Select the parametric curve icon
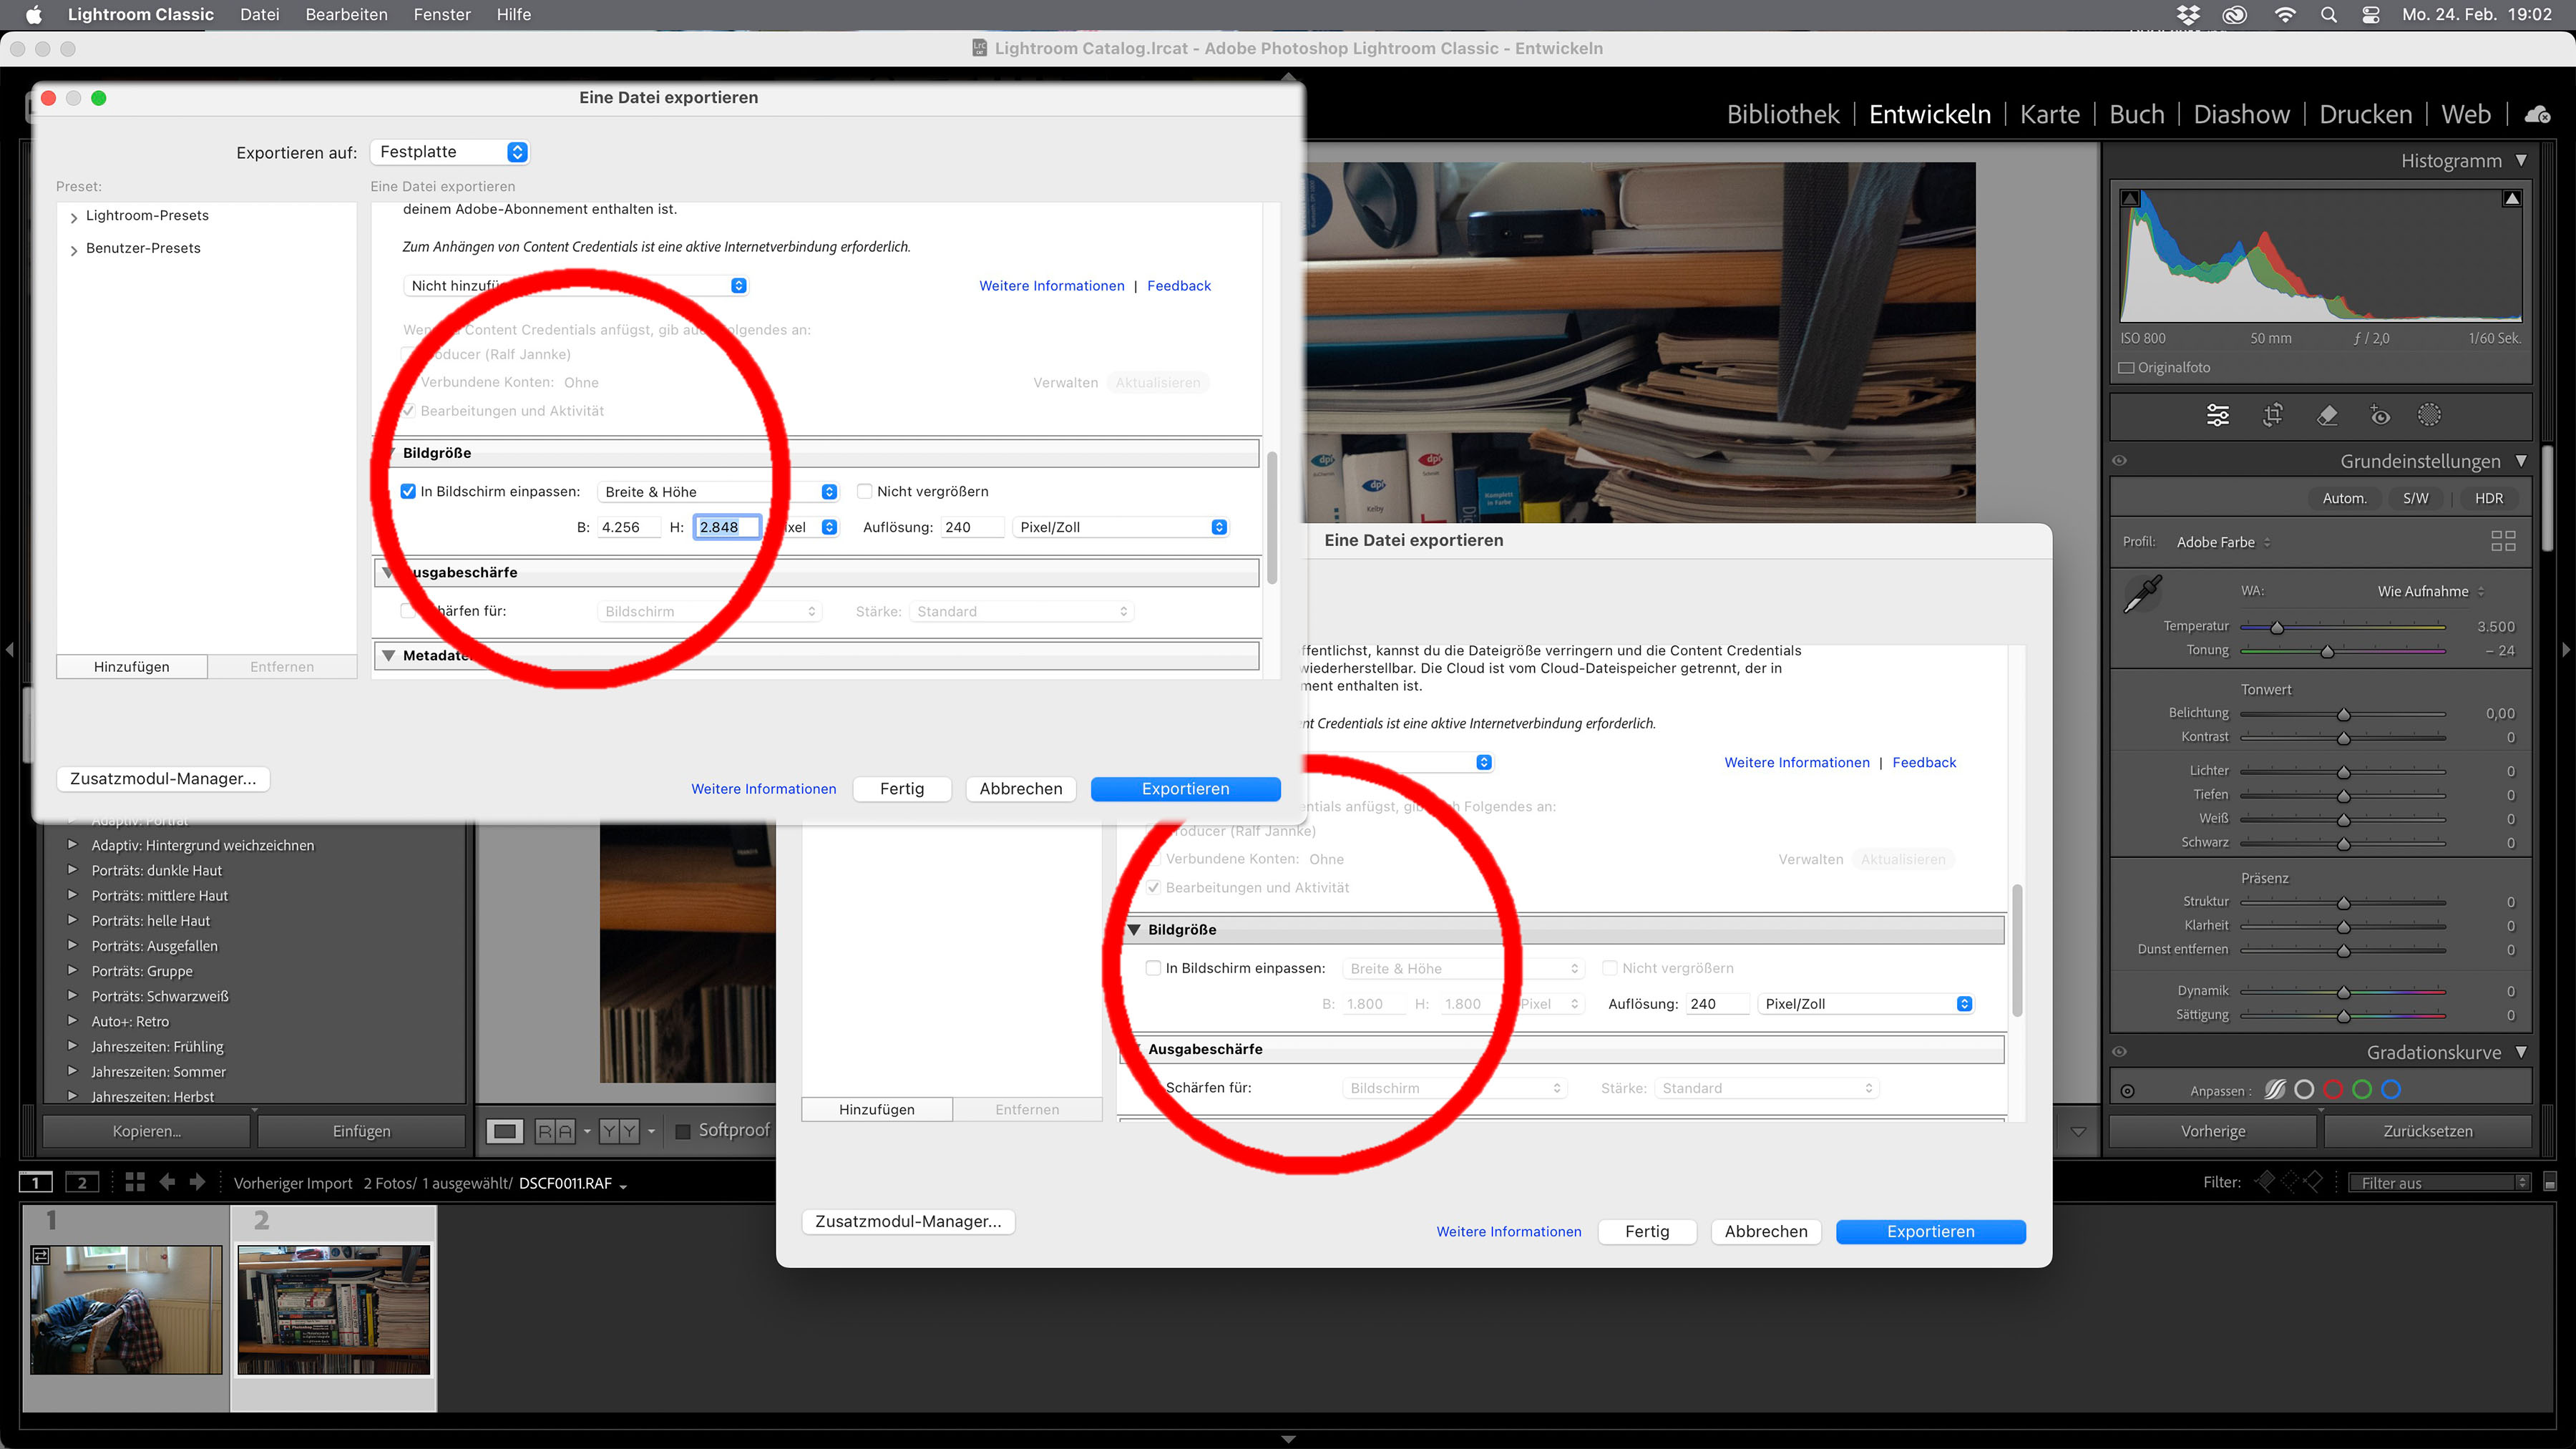The height and width of the screenshot is (1449, 2576). click(x=2275, y=1090)
